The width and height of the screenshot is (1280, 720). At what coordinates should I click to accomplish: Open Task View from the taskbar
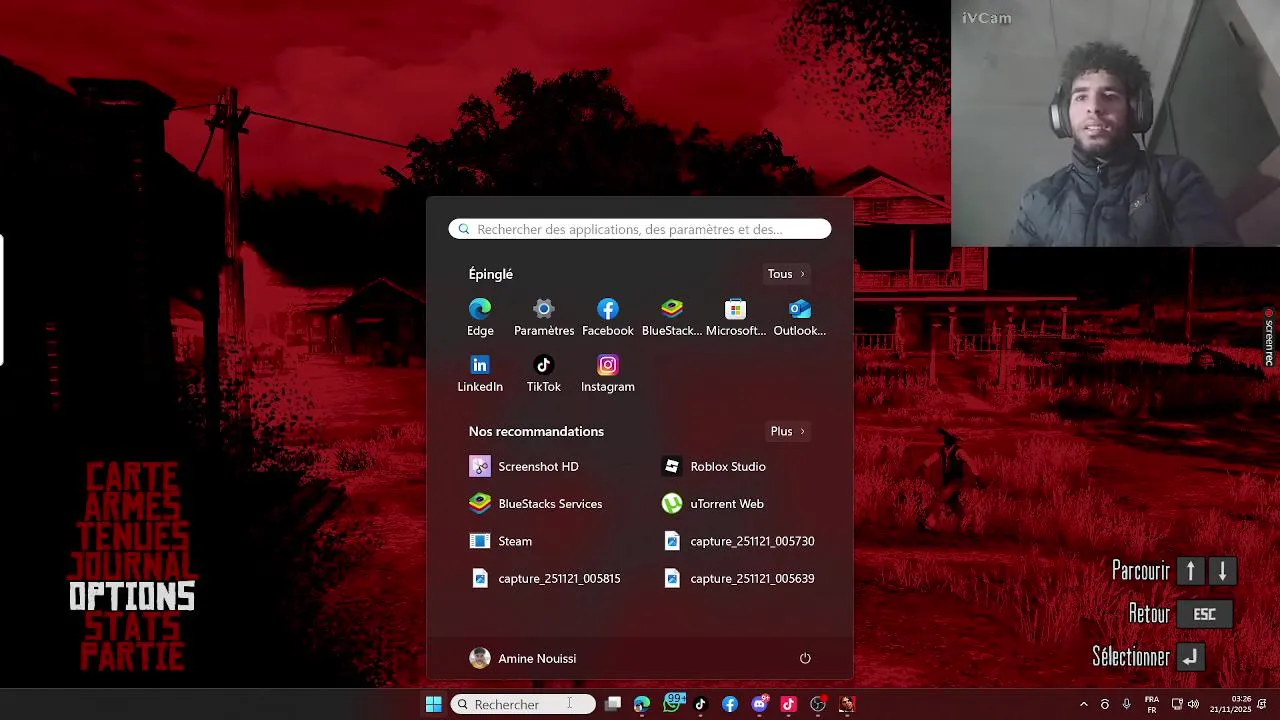click(x=613, y=704)
